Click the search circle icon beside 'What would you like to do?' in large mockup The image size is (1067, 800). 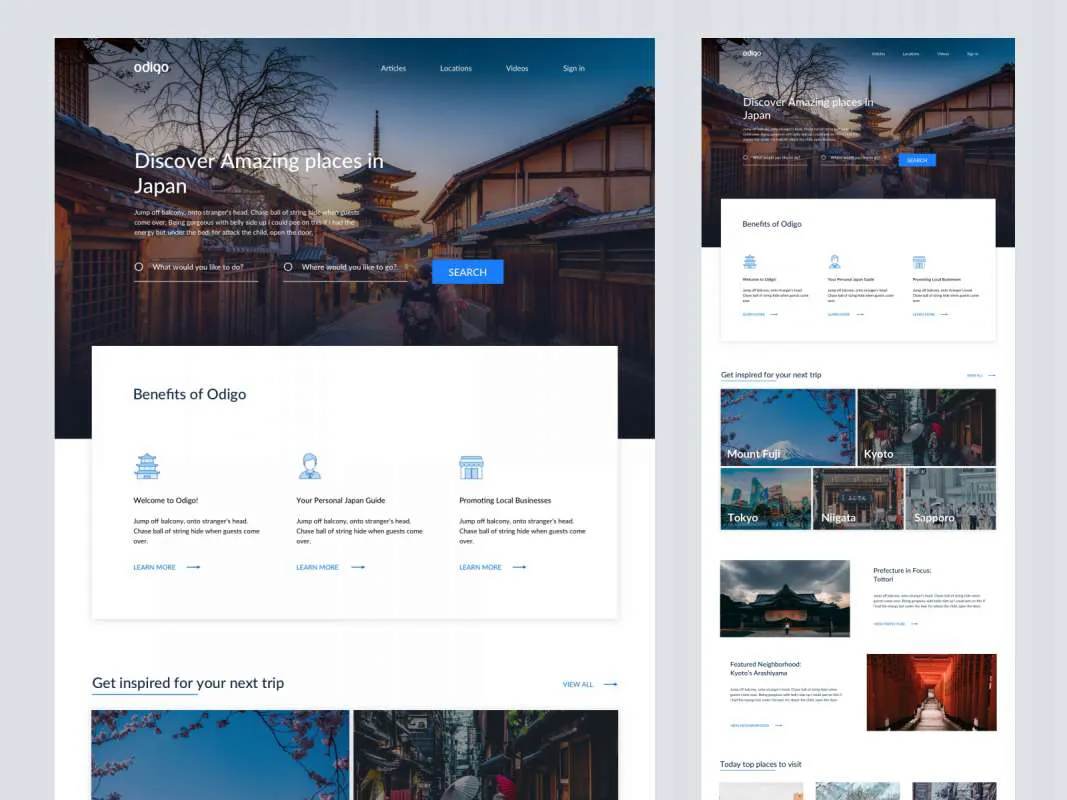tap(139, 267)
